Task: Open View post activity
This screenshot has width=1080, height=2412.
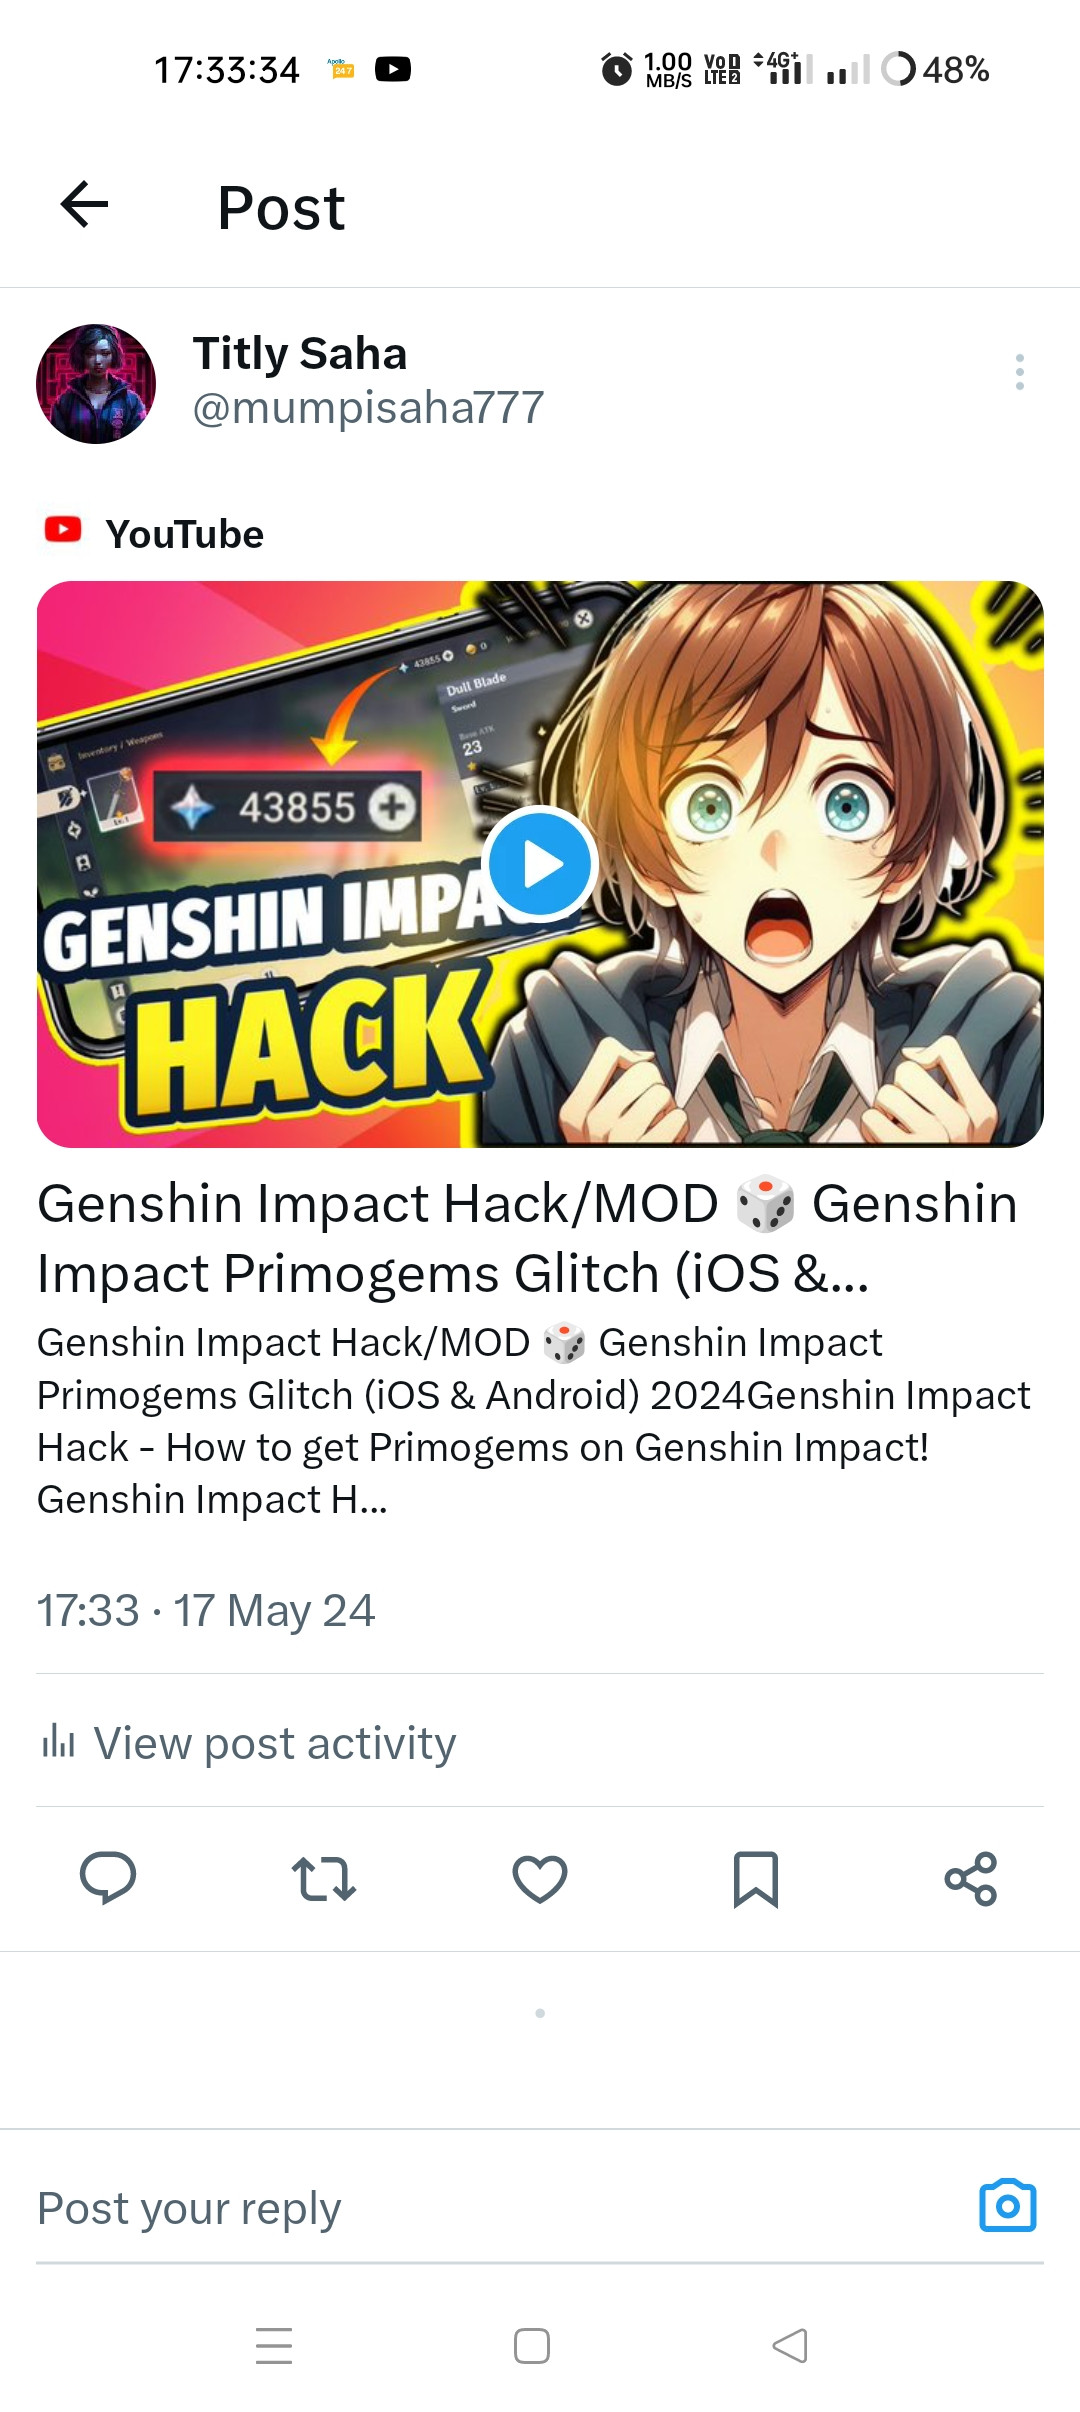Action: 249,1743
